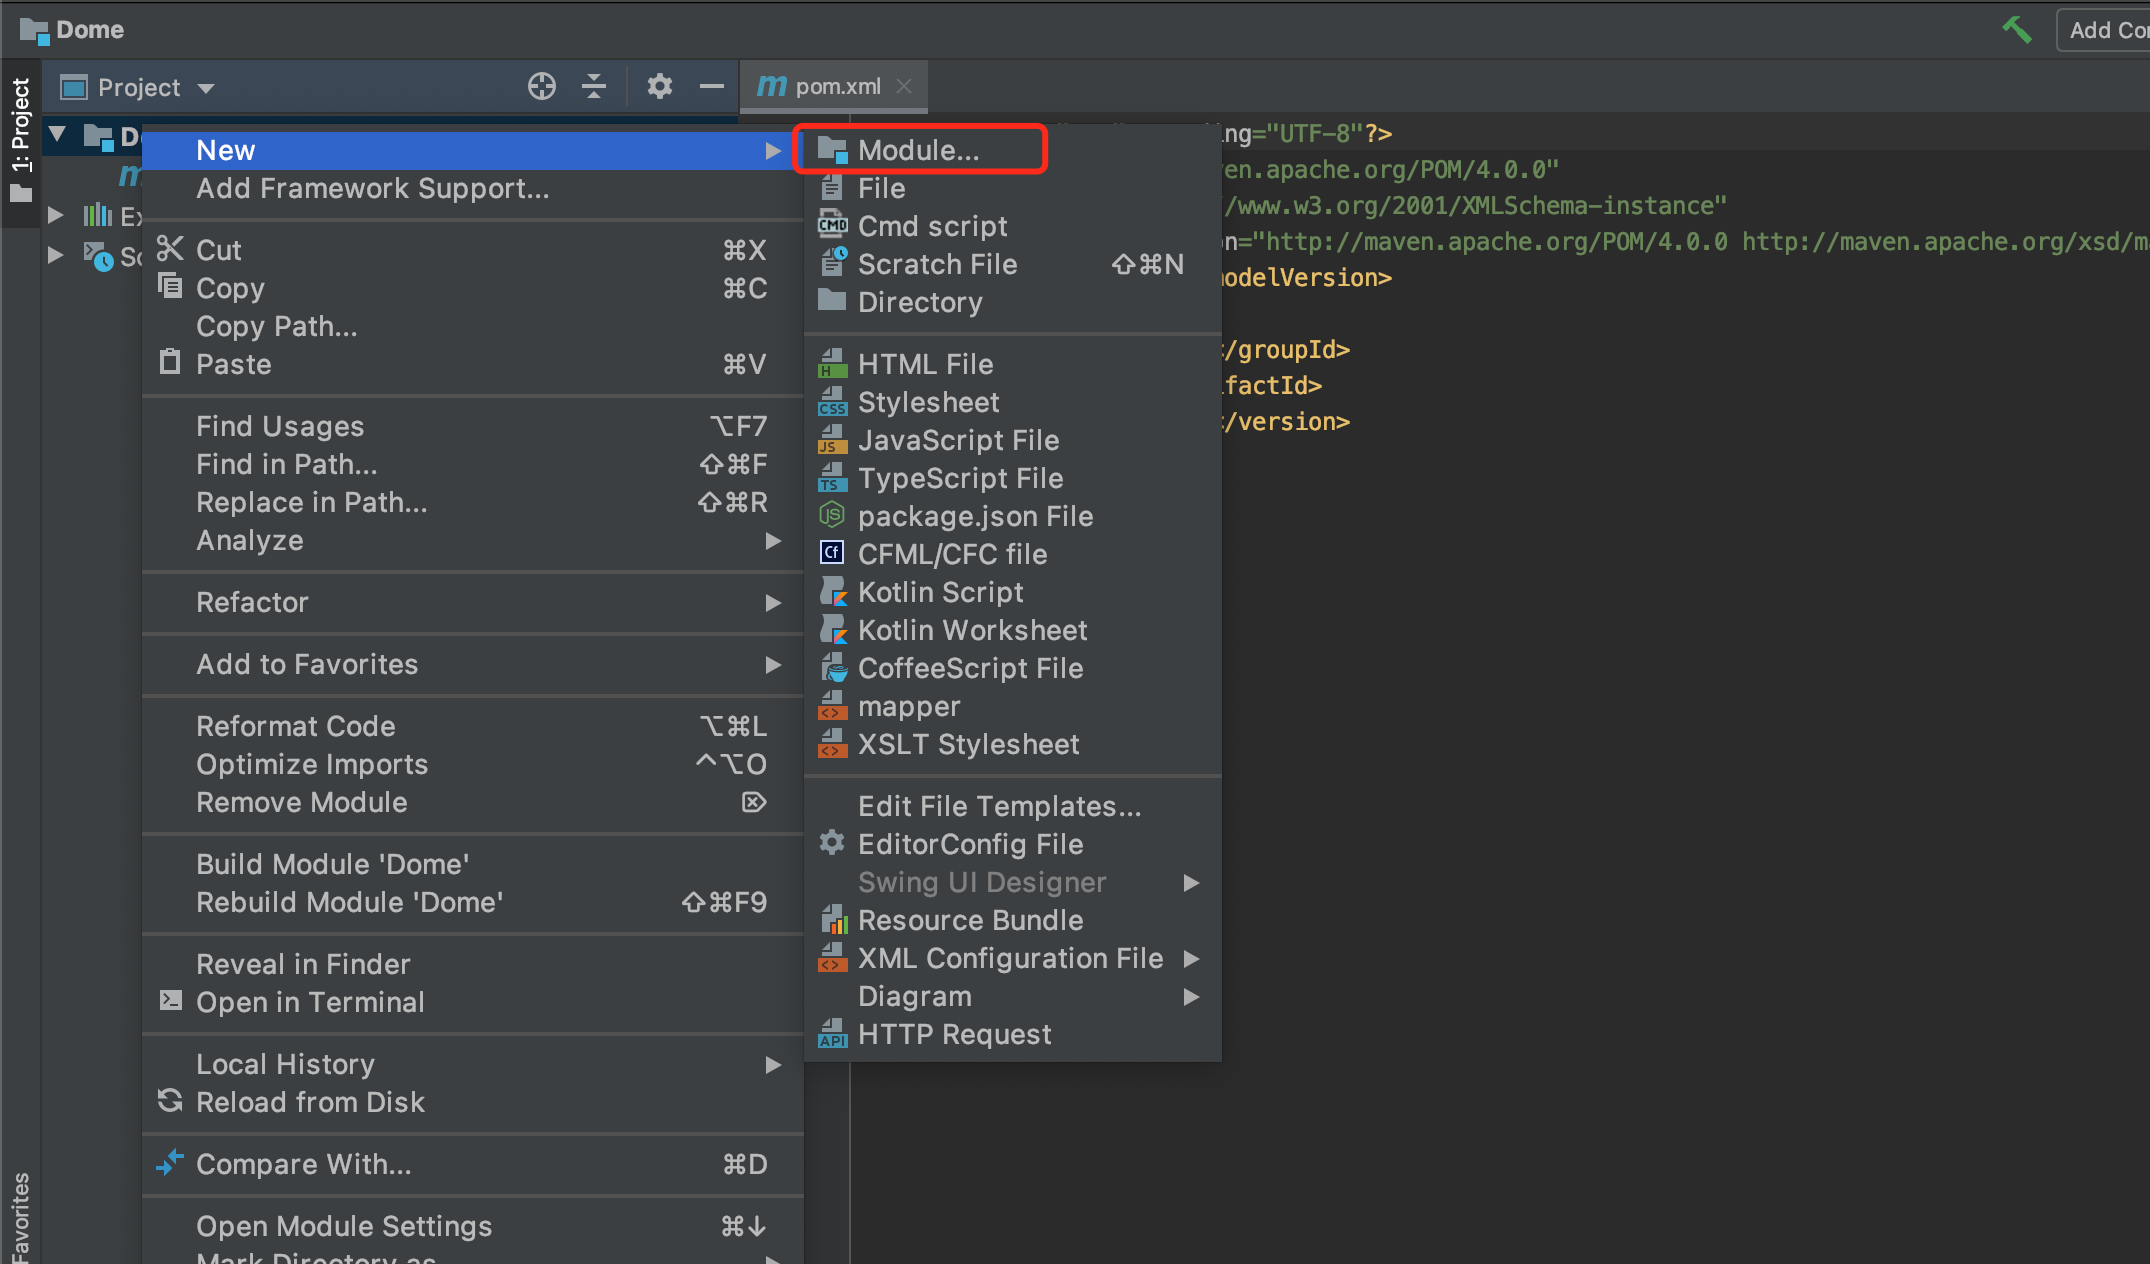
Task: Create a new Cmd script
Action: point(1012,226)
